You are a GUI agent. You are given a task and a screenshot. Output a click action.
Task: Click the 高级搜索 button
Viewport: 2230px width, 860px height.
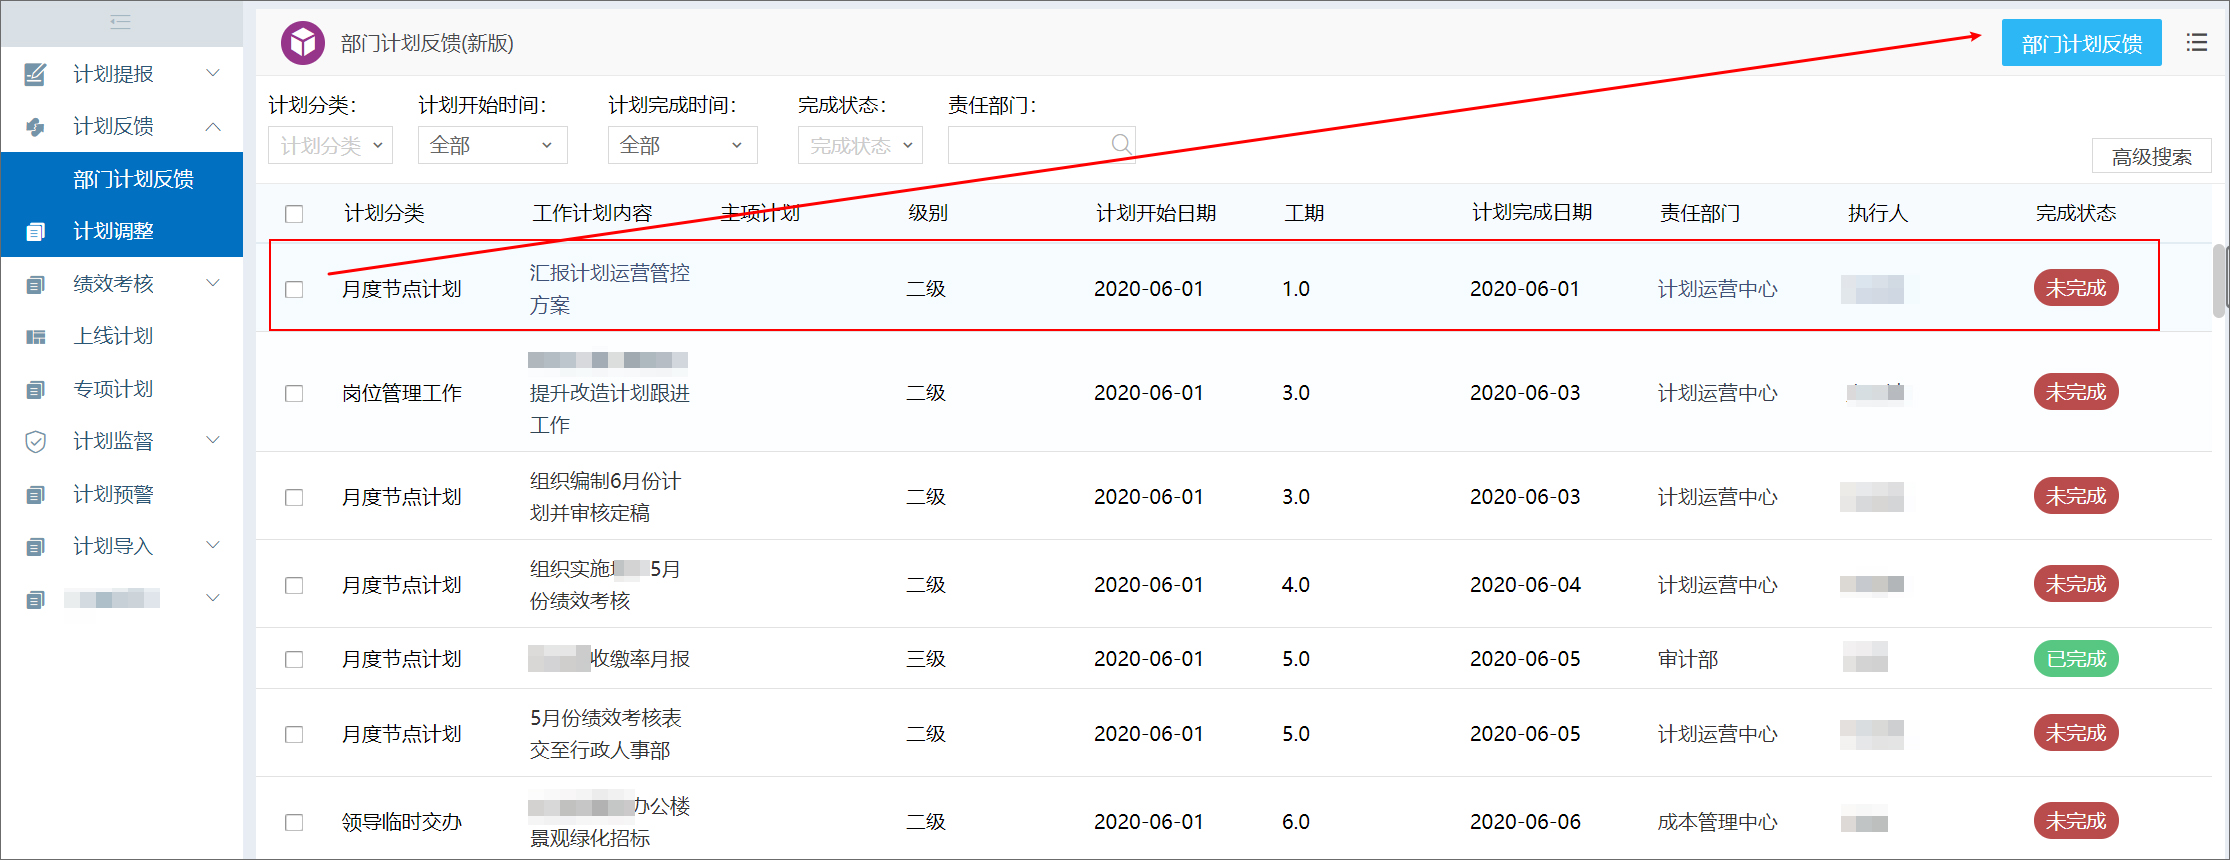click(2151, 156)
